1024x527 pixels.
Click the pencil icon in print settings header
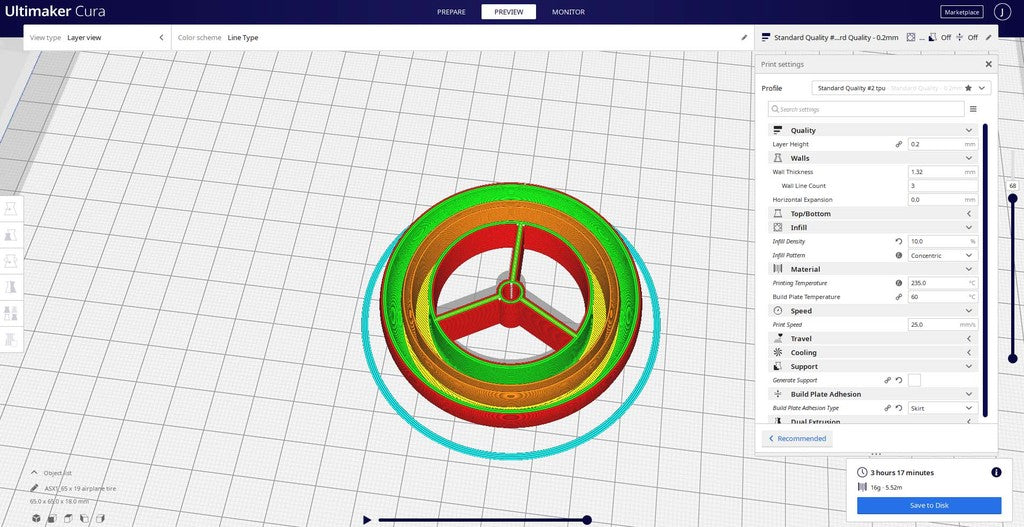pyautogui.click(x=988, y=38)
